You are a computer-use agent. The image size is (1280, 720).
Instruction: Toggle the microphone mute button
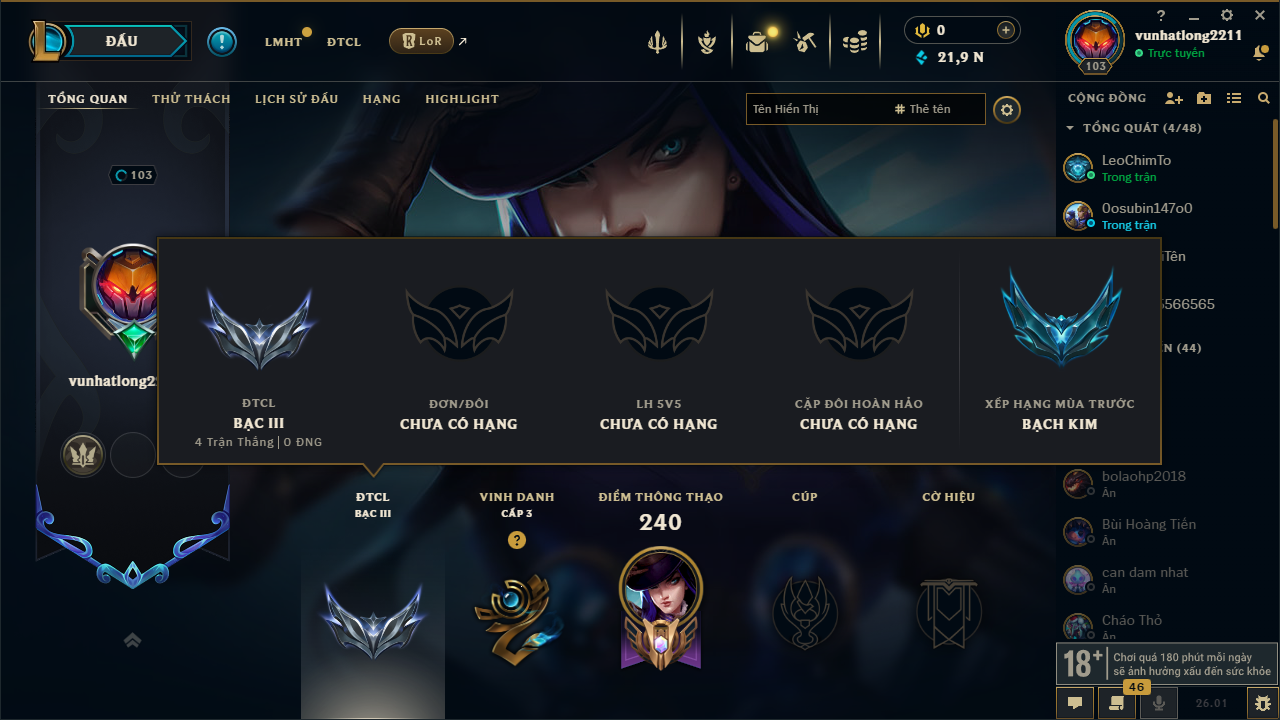[x=1159, y=703]
